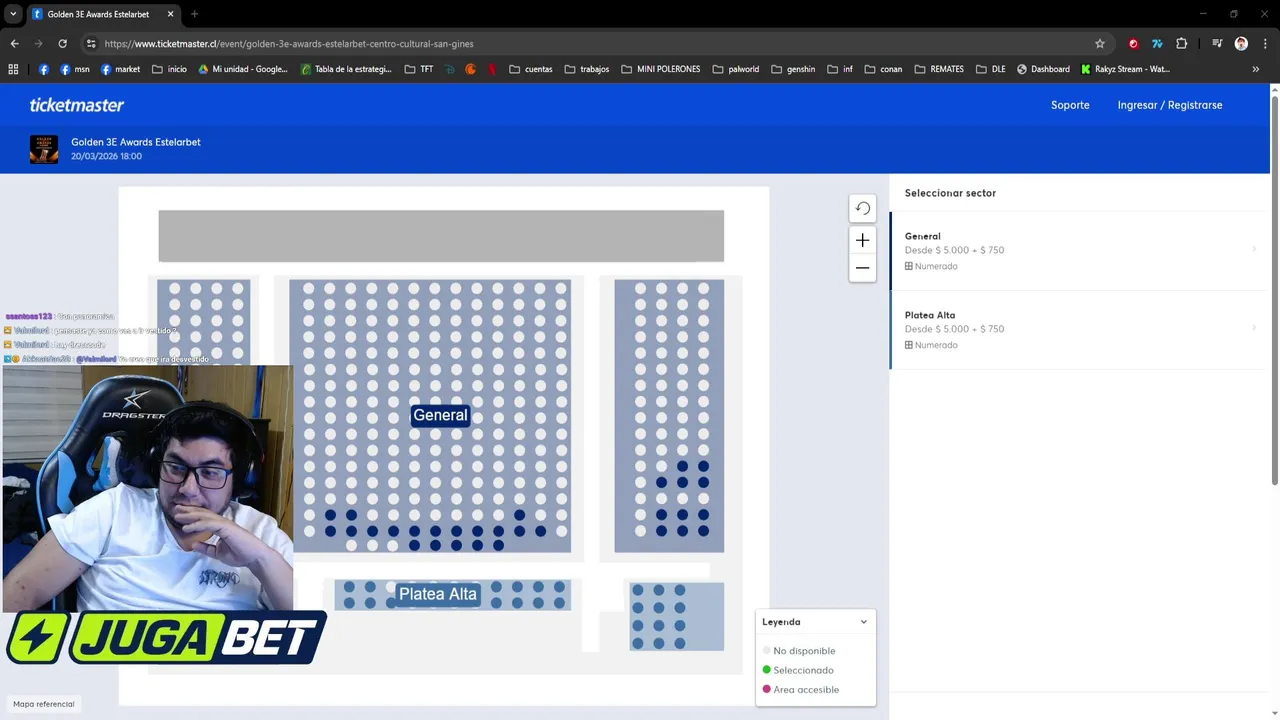Viewport: 1280px width, 720px height.
Task: Open the Extensions puzzle piece menu
Action: point(1181,44)
